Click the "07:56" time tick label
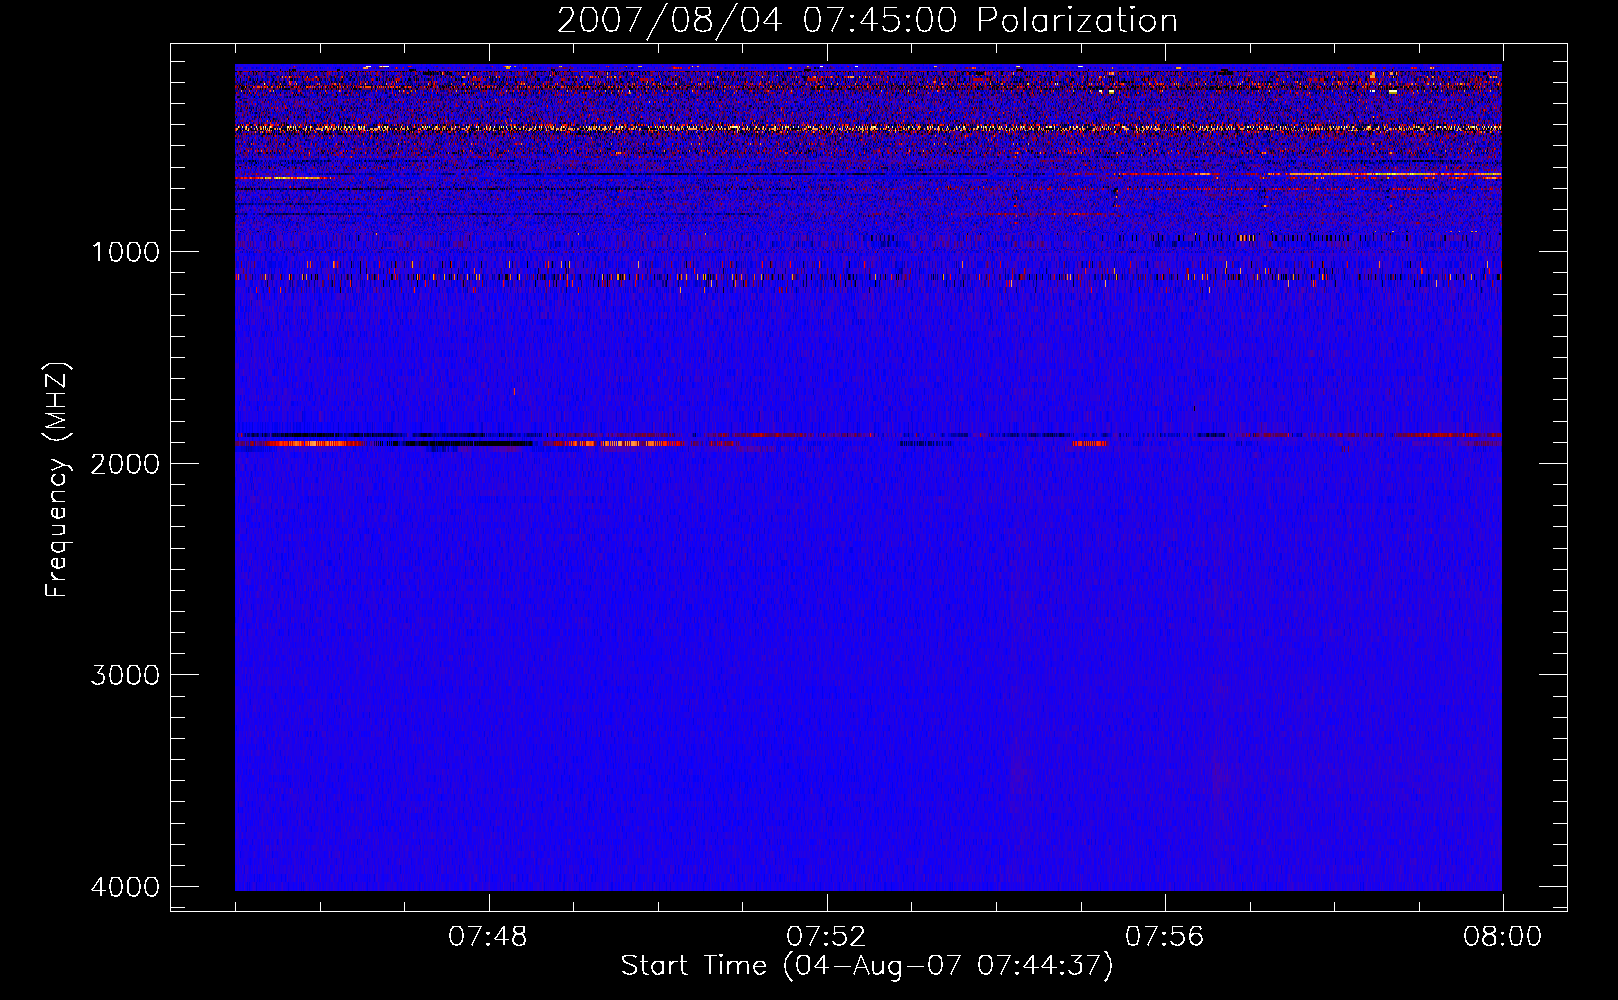The width and height of the screenshot is (1618, 1000). (x=1165, y=937)
